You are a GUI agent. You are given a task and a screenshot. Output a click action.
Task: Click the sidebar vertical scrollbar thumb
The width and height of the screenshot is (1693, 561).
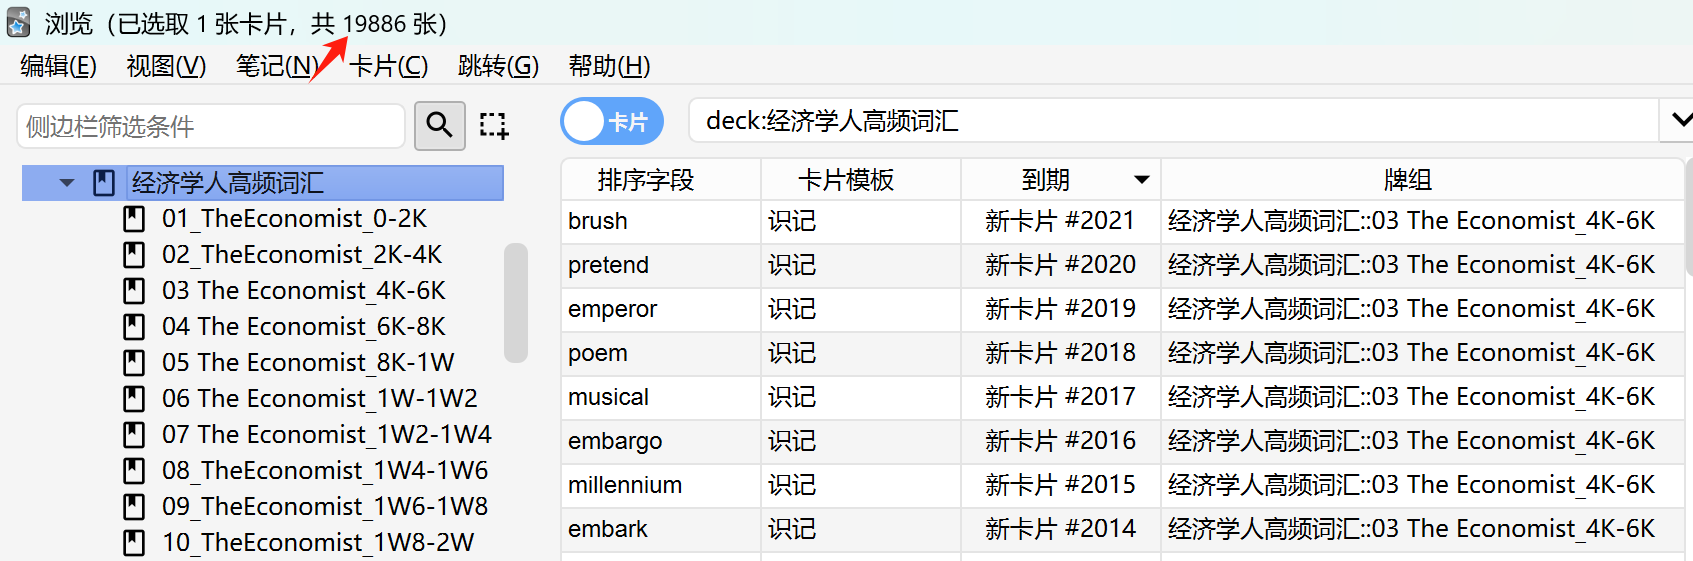[x=516, y=302]
